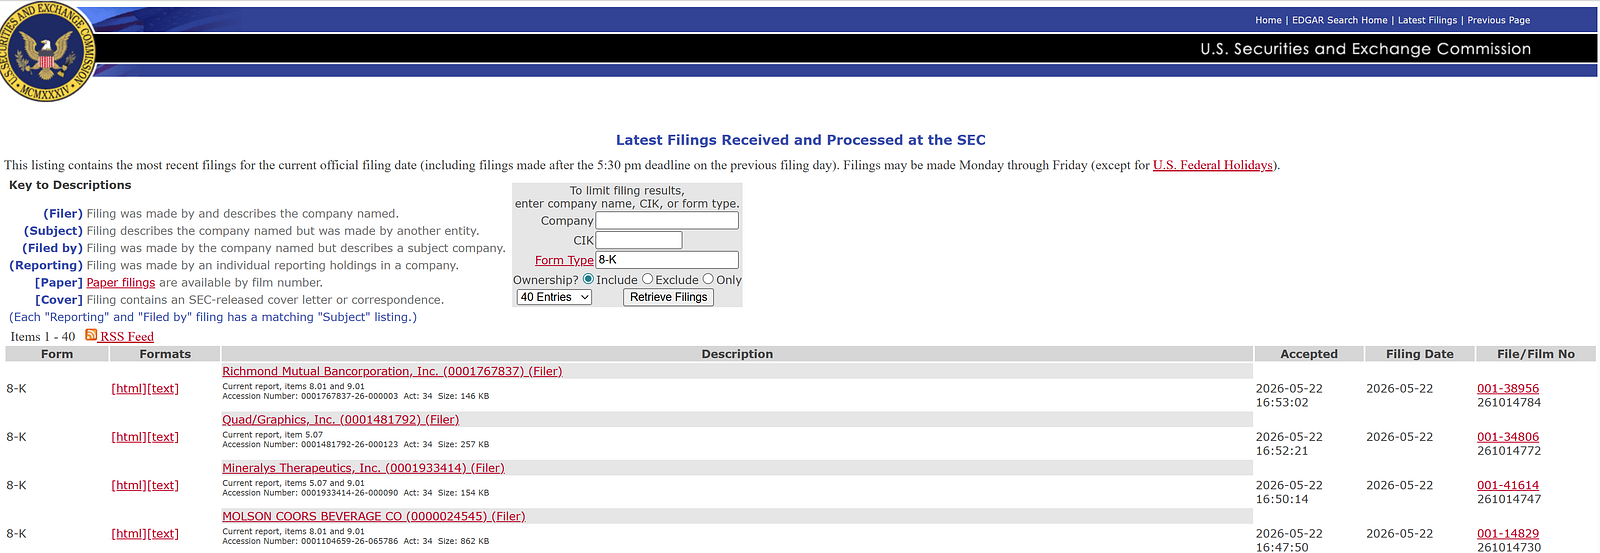Focus the Company input field
This screenshot has height=553, width=1600.
coord(667,220)
